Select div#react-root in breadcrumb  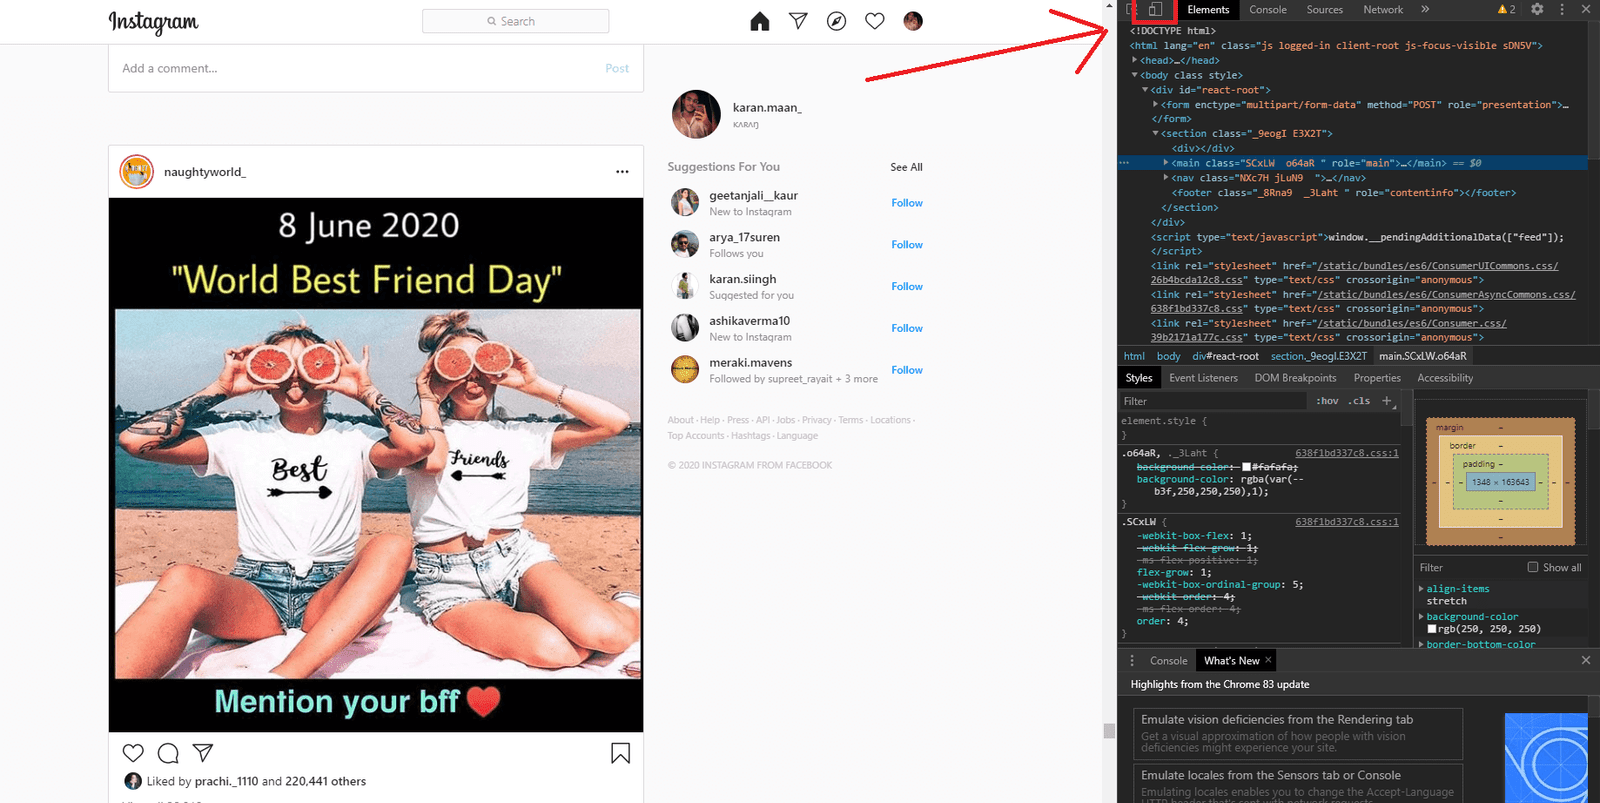(x=1225, y=356)
